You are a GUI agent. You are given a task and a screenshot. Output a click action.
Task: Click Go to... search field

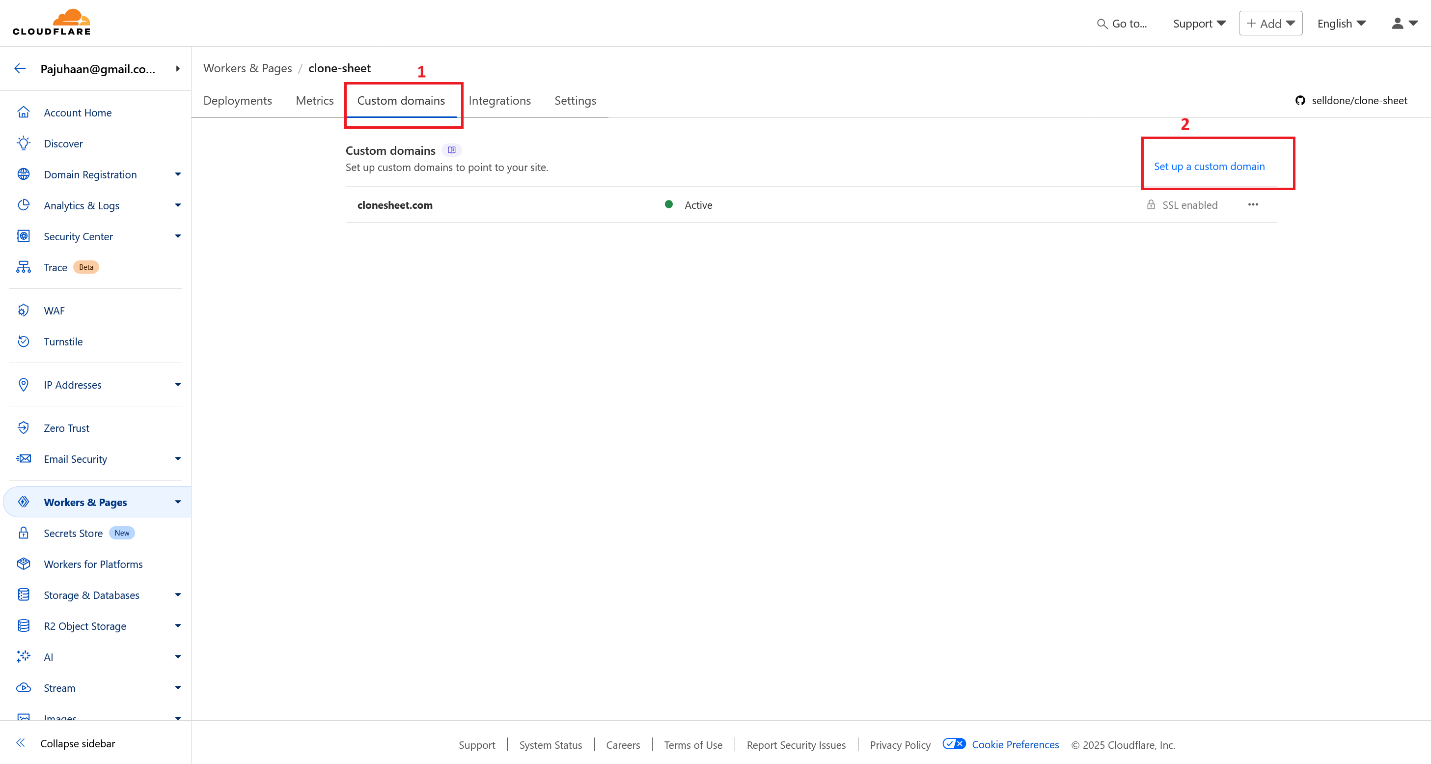tap(1122, 24)
